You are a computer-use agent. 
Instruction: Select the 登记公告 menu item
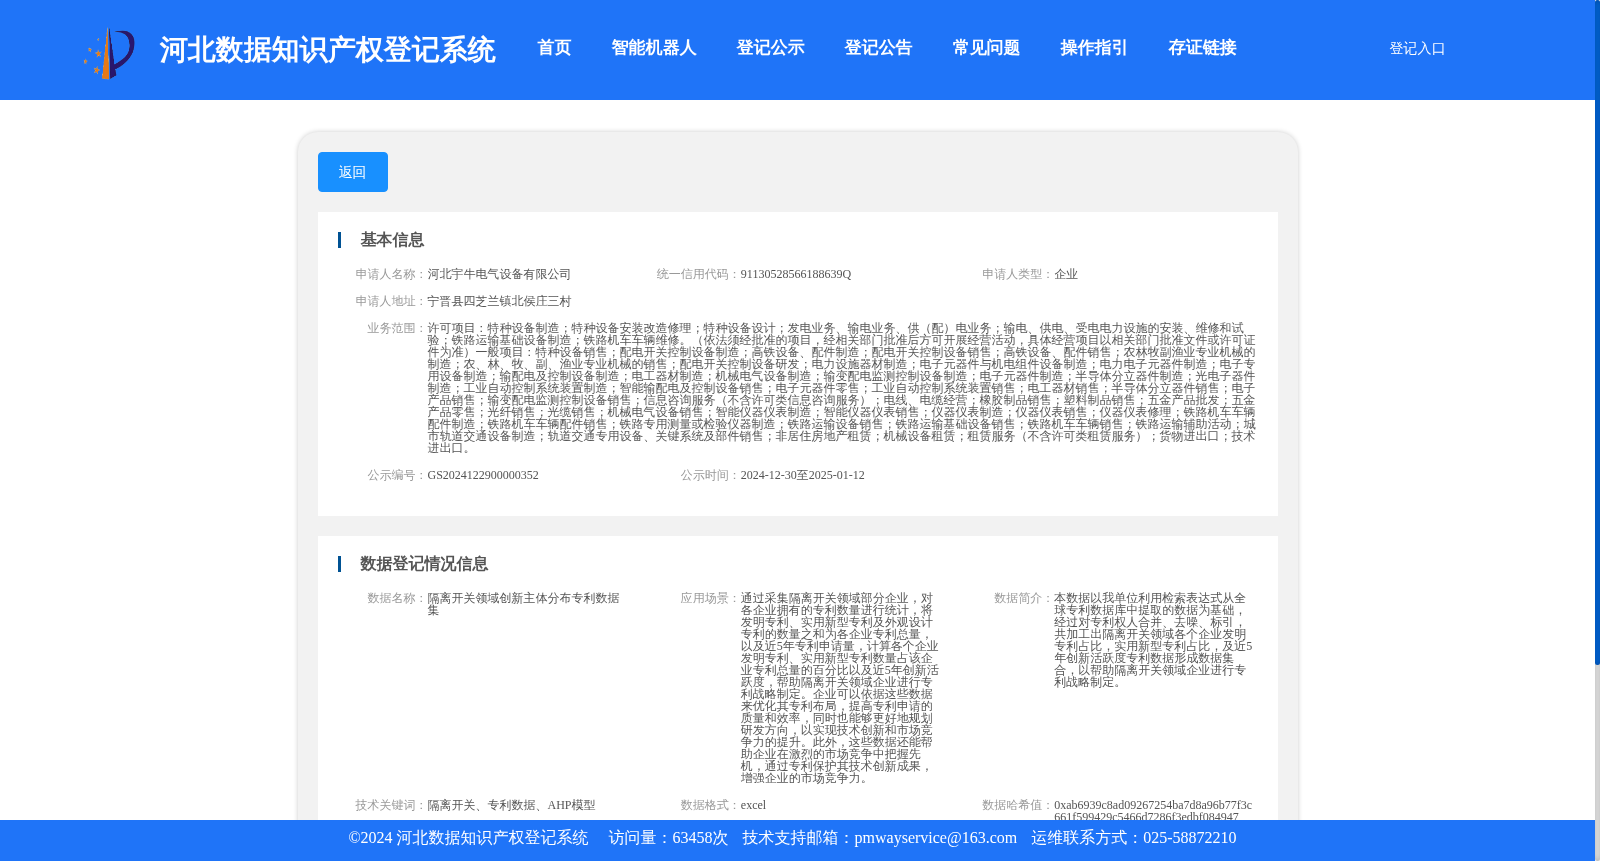pos(878,48)
